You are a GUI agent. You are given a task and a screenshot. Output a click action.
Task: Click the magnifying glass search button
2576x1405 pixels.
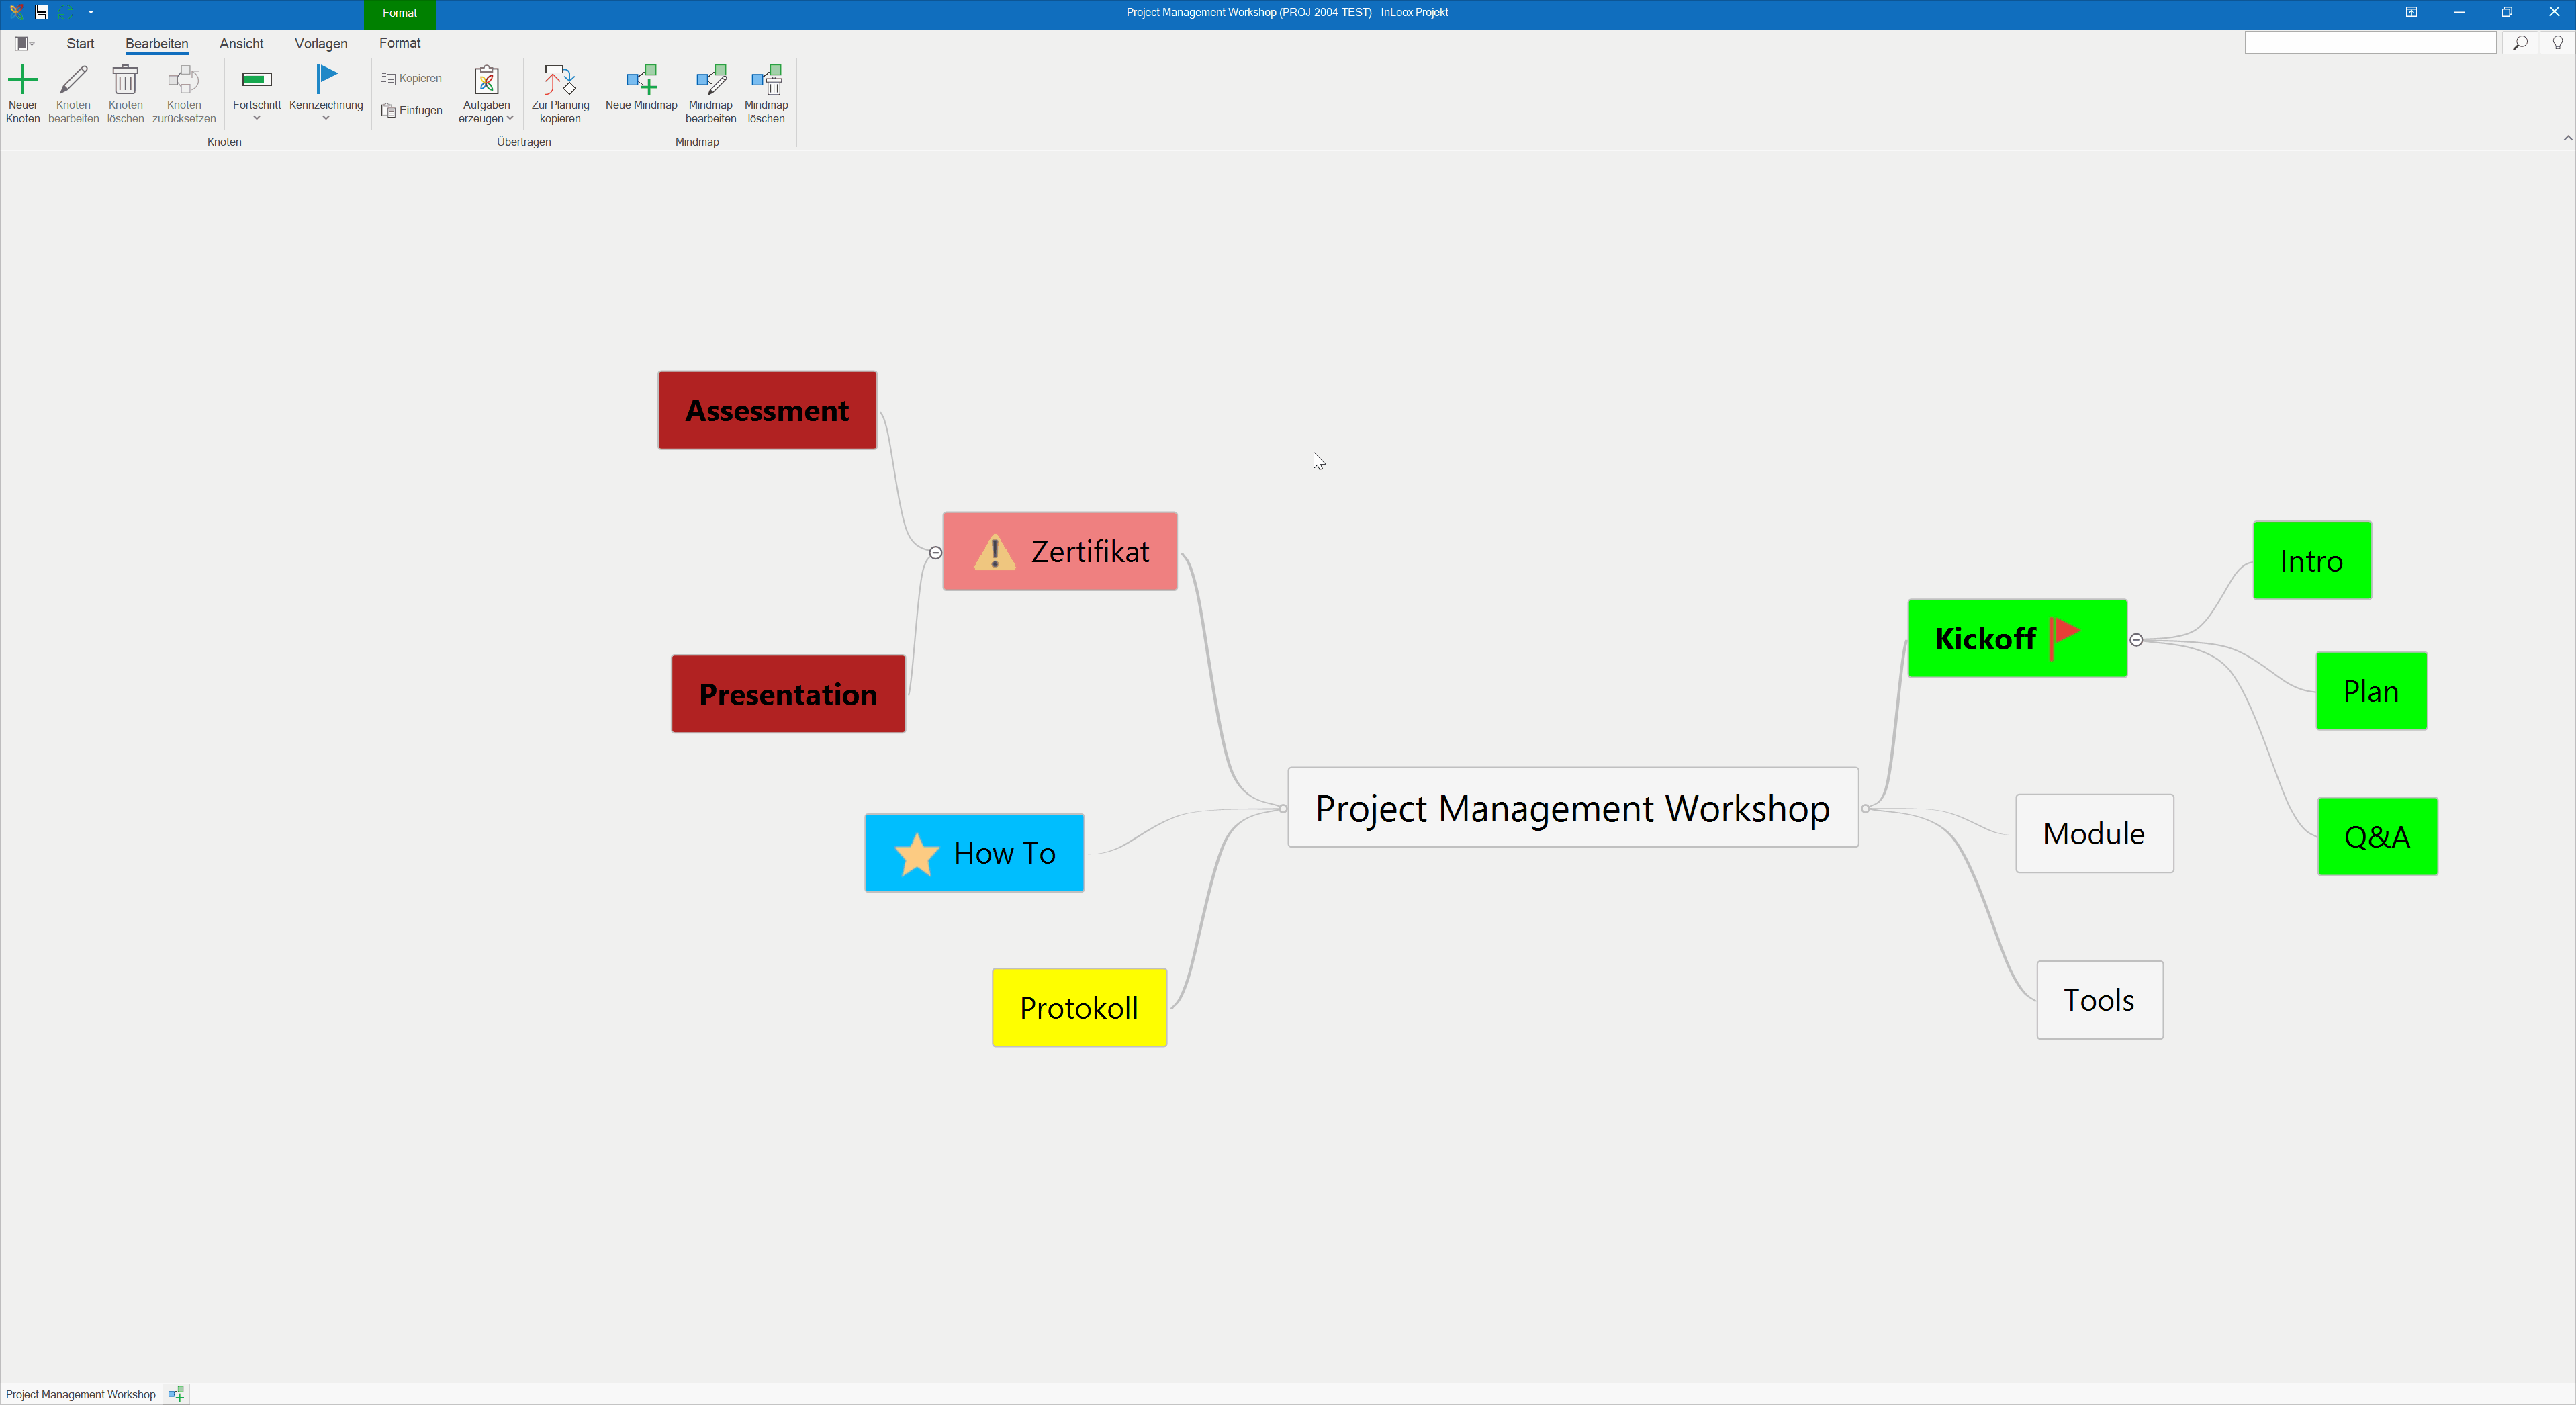(x=2520, y=43)
